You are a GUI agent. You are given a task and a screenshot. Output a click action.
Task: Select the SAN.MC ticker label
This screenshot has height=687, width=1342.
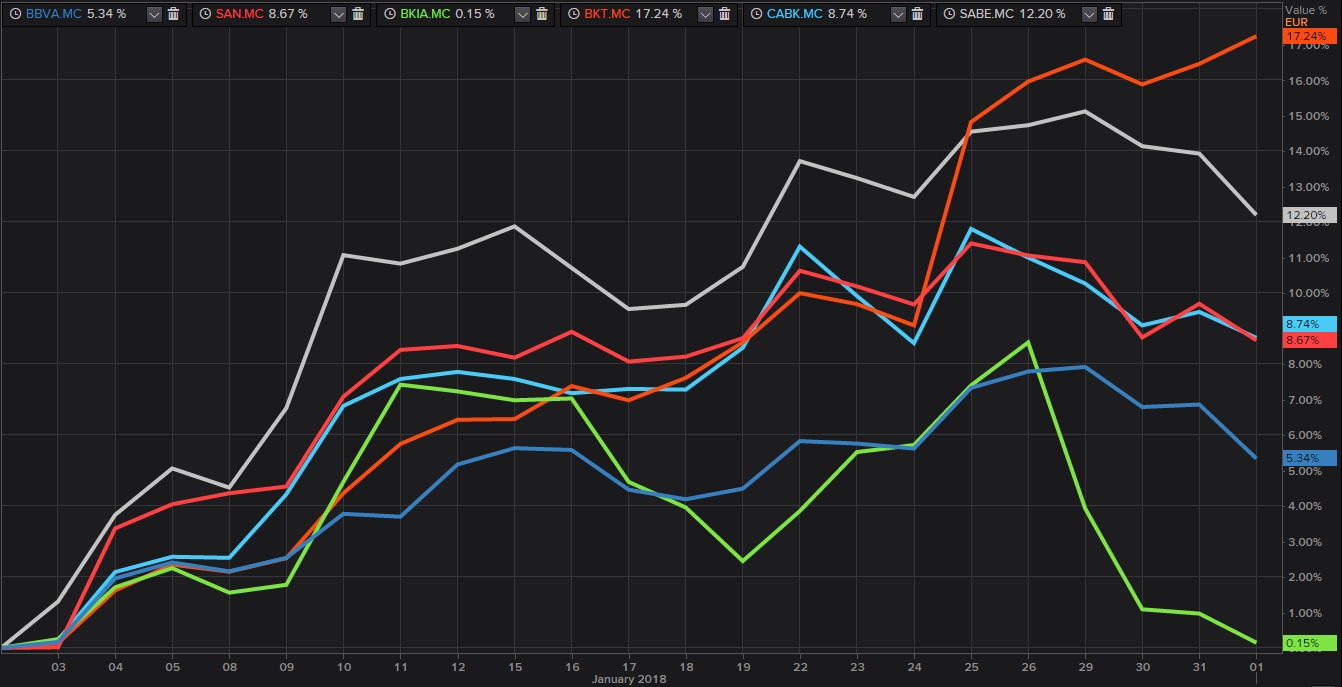pos(240,14)
